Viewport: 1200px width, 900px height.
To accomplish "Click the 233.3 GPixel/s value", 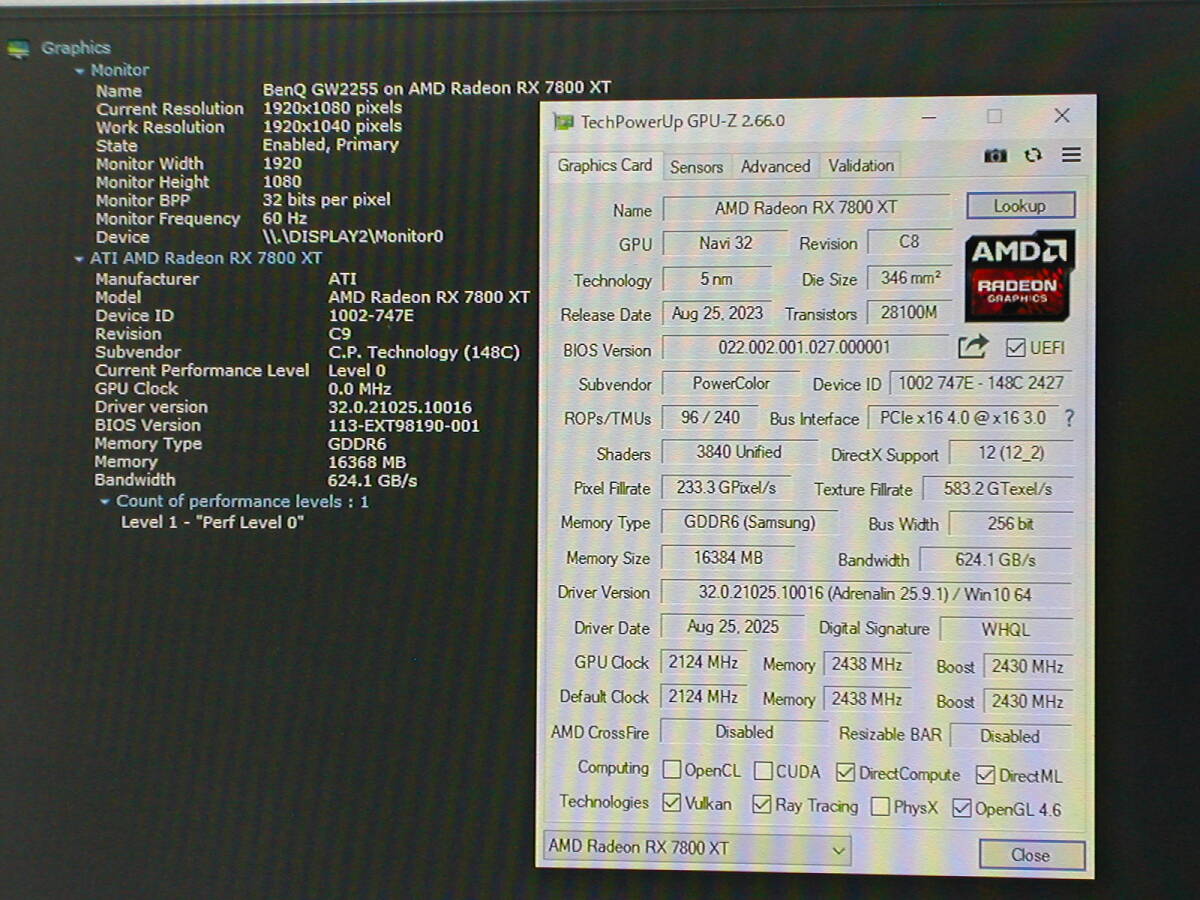I will pos(726,488).
